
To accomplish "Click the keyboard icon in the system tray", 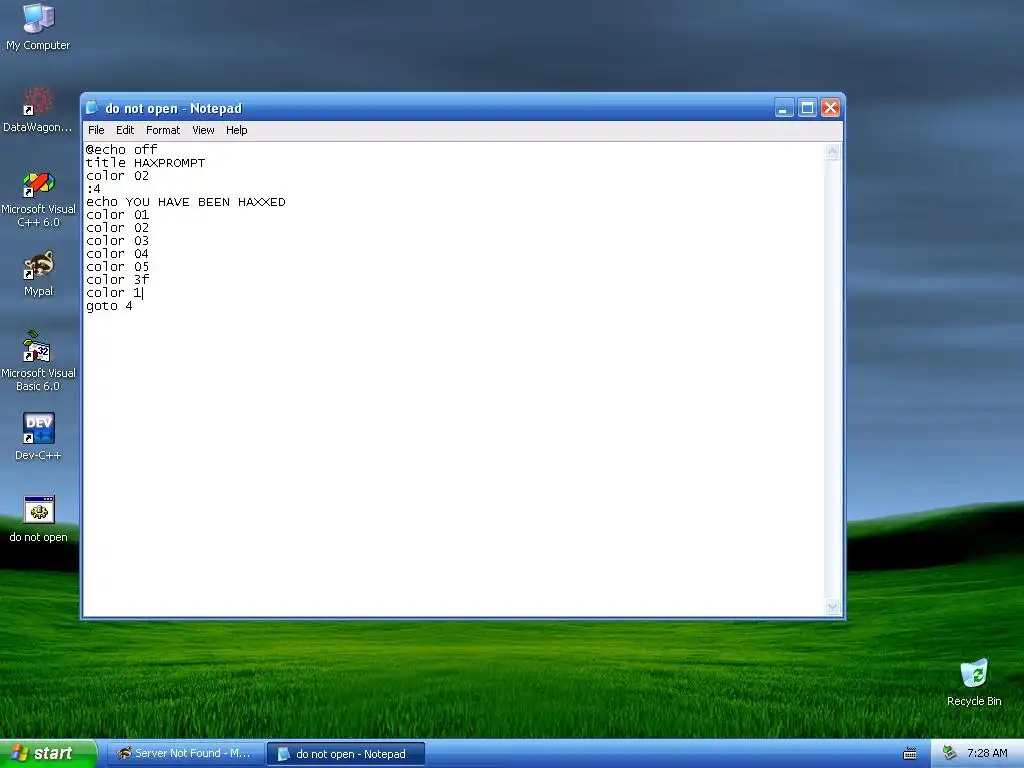I will click(x=909, y=754).
